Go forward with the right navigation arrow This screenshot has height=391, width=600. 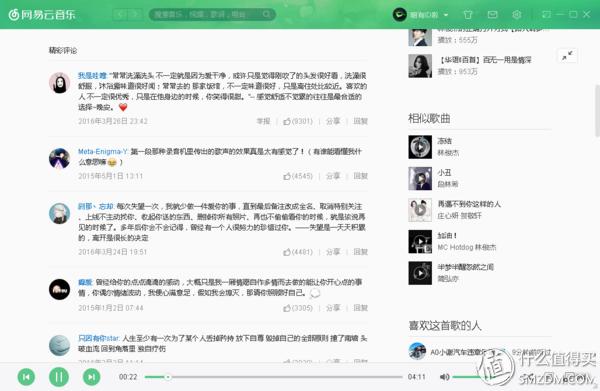tap(134, 15)
